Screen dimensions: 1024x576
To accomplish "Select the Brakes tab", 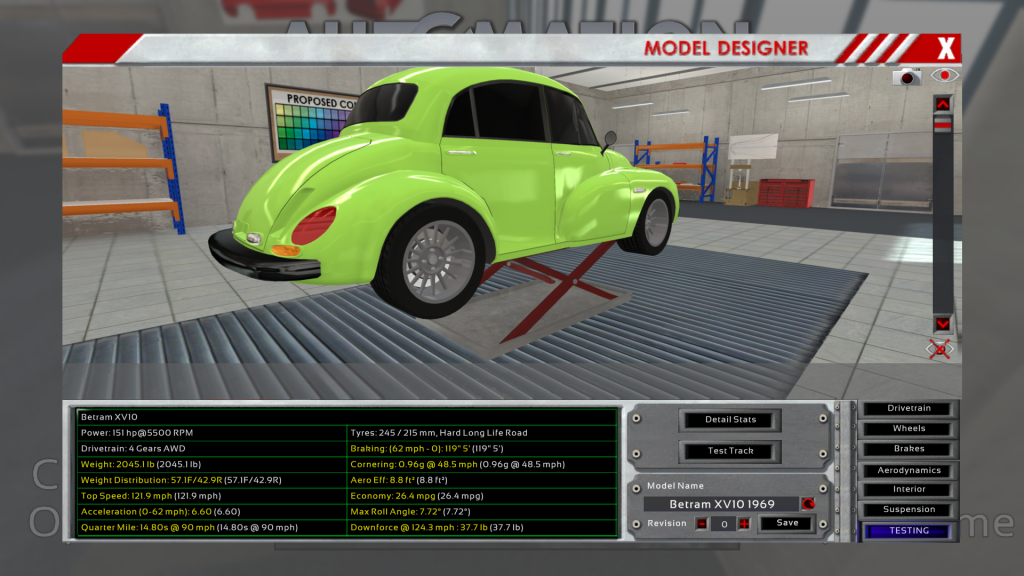I will (909, 449).
